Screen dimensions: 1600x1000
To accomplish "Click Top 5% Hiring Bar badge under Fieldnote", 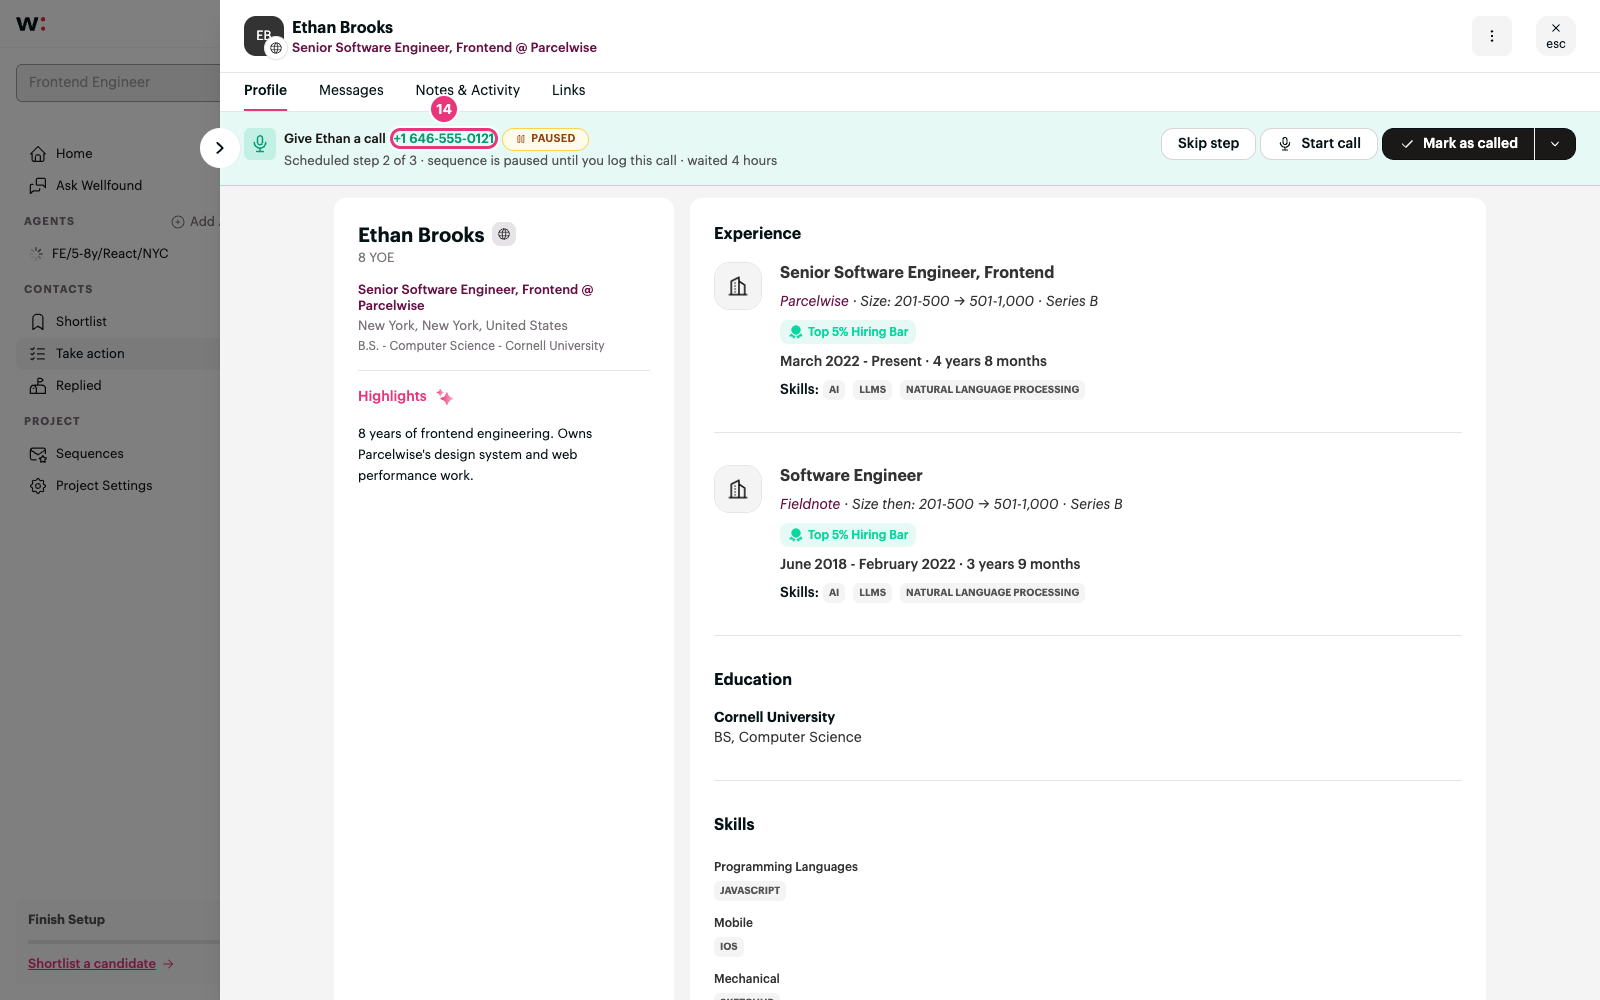I will [x=848, y=535].
